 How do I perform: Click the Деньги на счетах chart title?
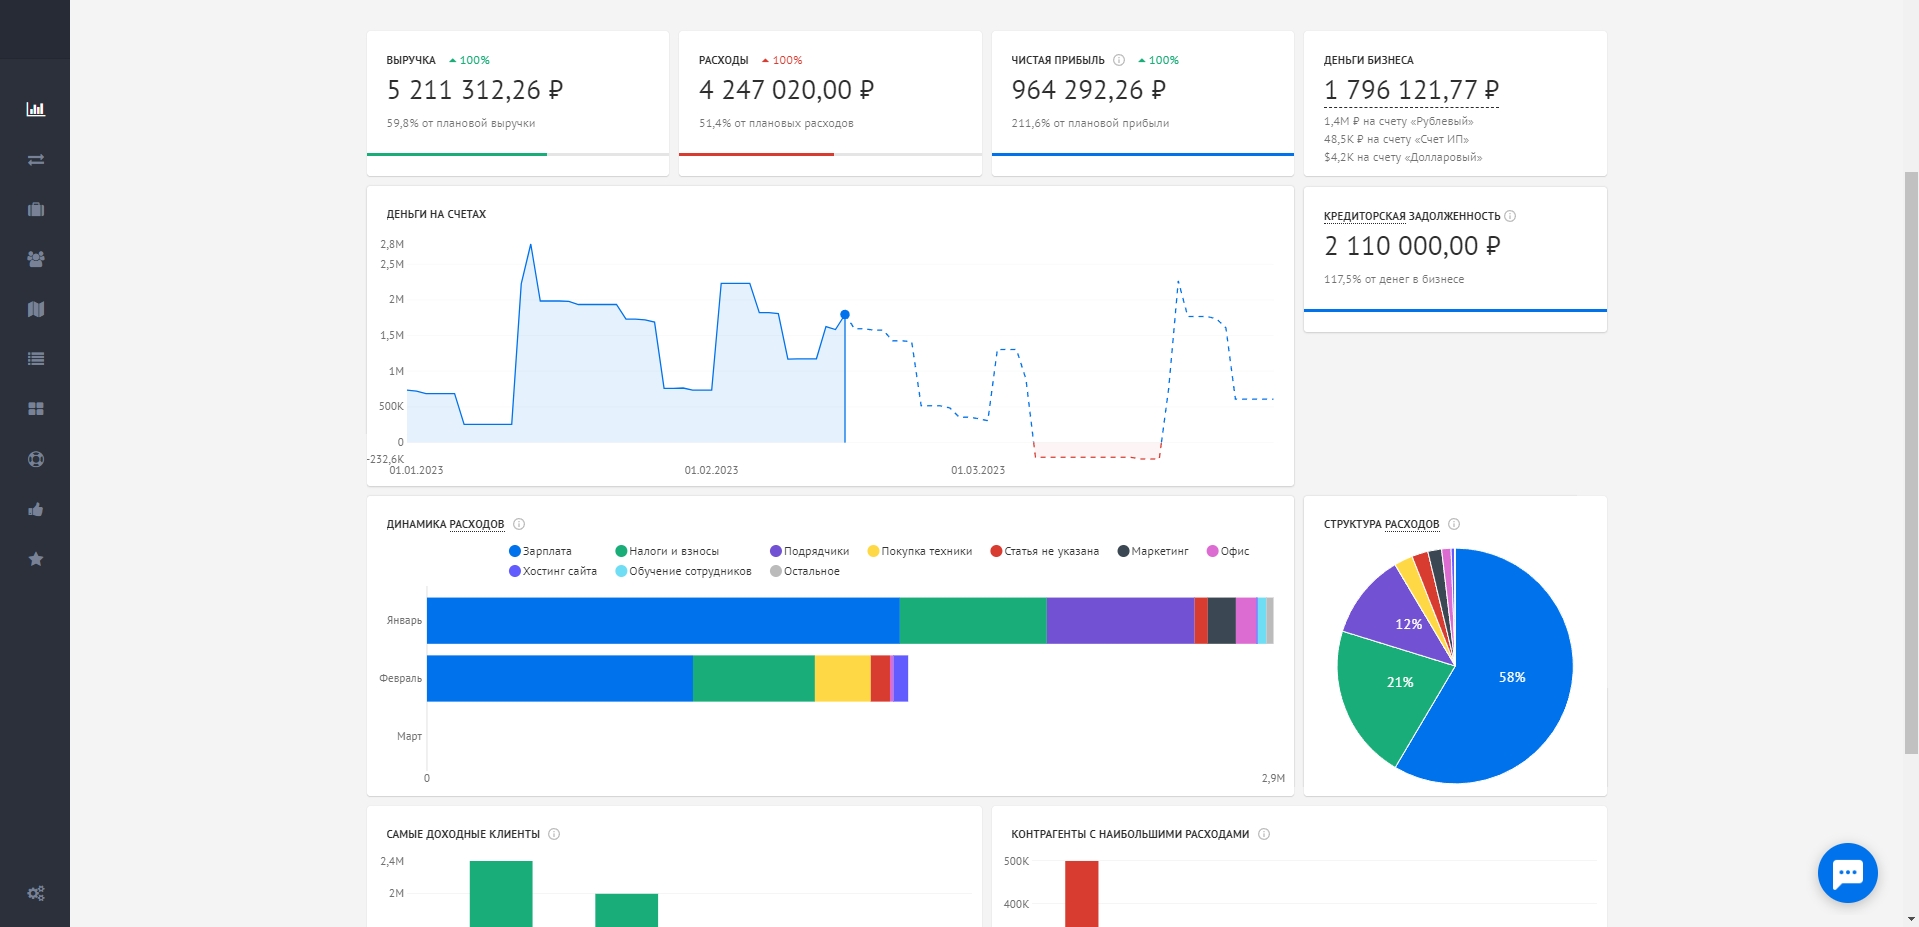[436, 214]
